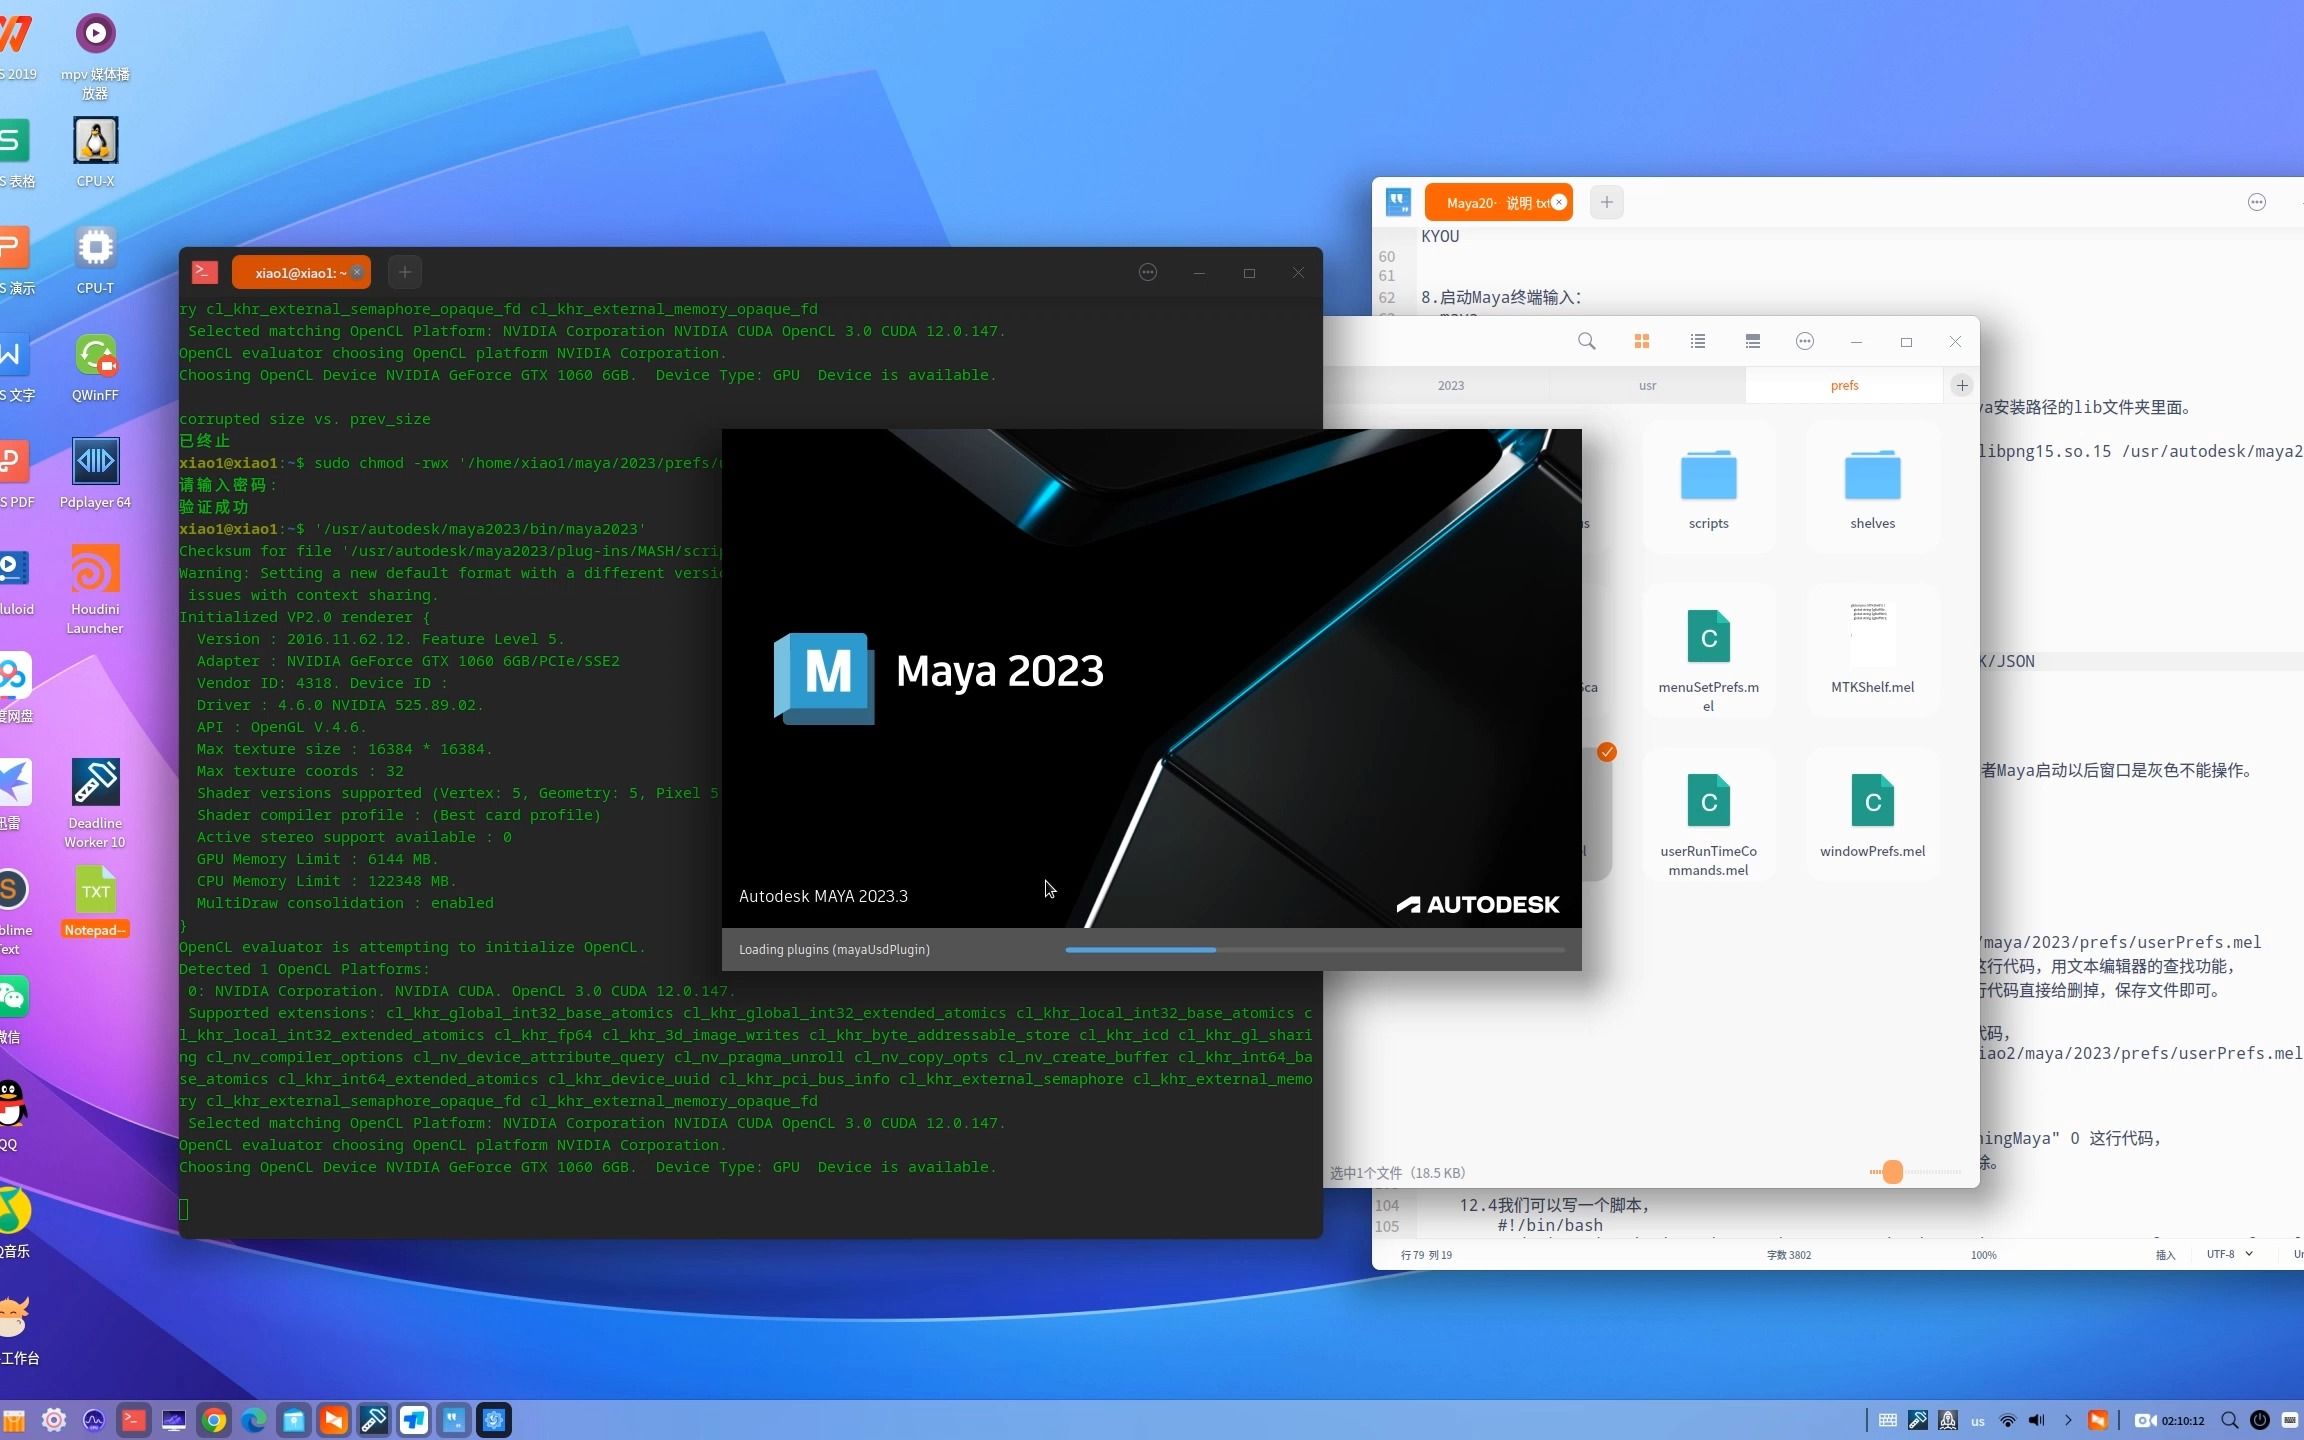
Task: Open file manager more options menu
Action: click(1804, 341)
